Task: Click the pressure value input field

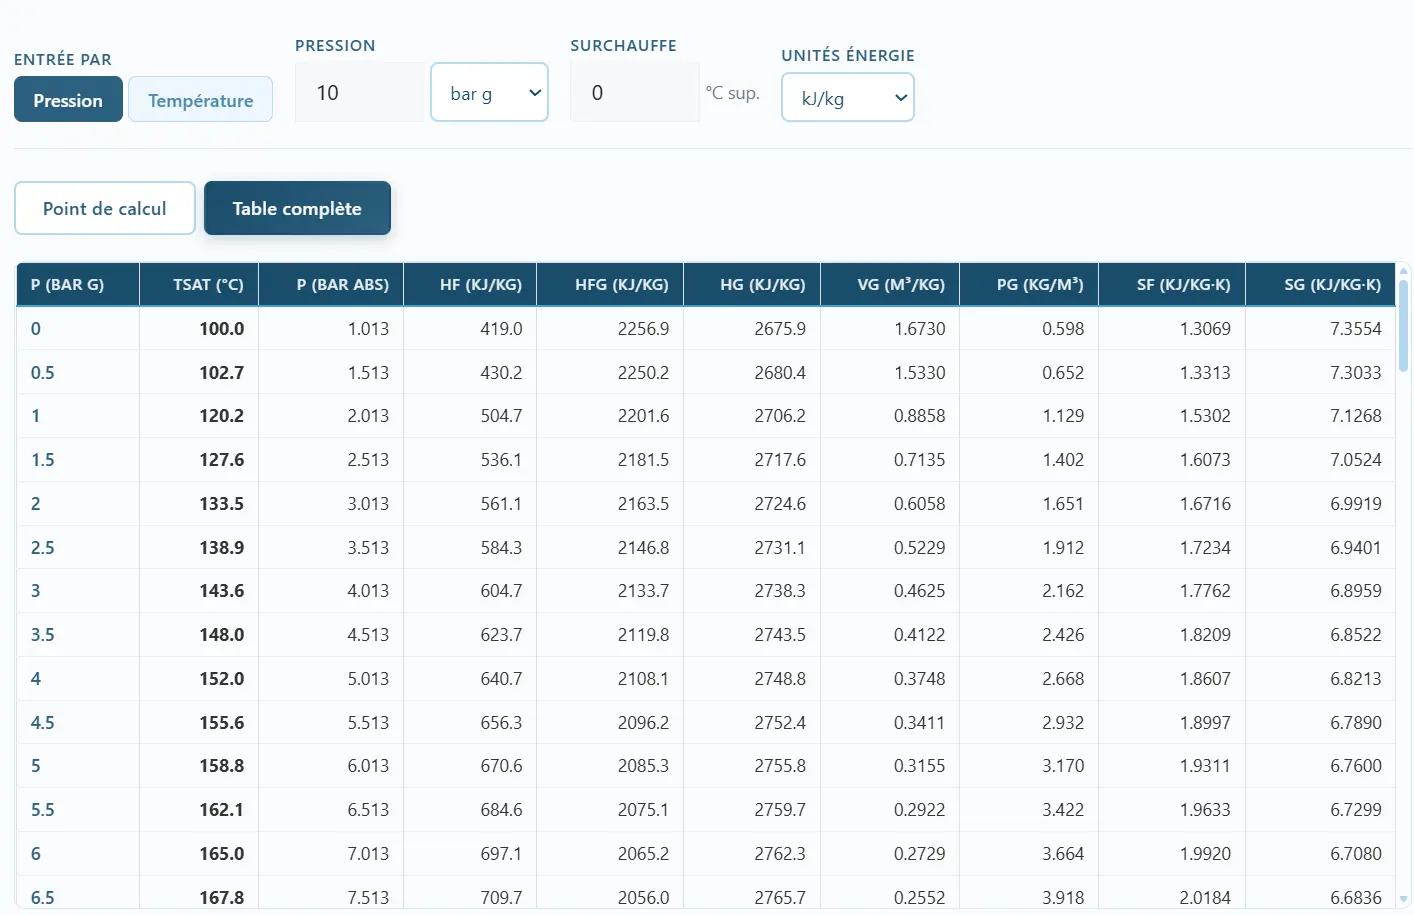Action: (359, 93)
